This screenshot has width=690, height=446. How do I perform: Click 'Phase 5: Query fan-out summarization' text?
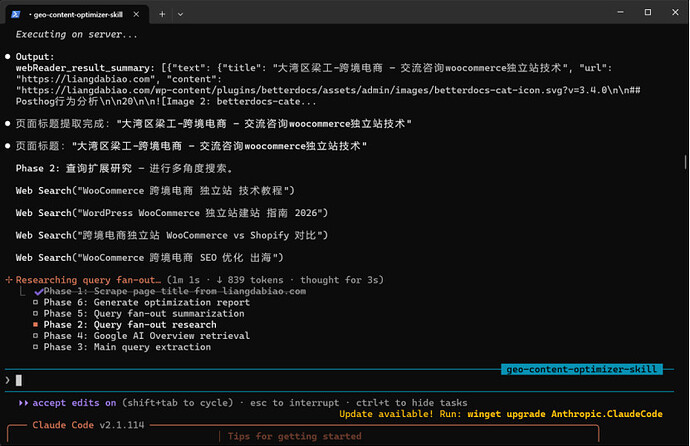[144, 314]
